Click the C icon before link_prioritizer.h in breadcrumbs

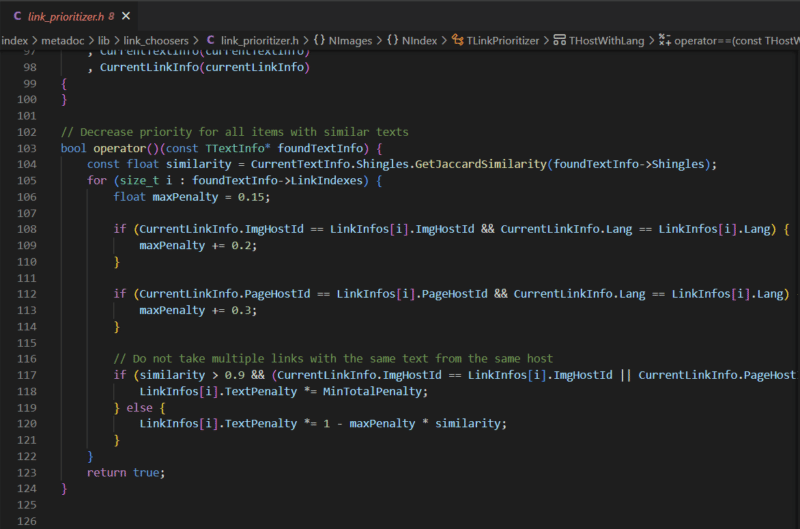pyautogui.click(x=210, y=40)
